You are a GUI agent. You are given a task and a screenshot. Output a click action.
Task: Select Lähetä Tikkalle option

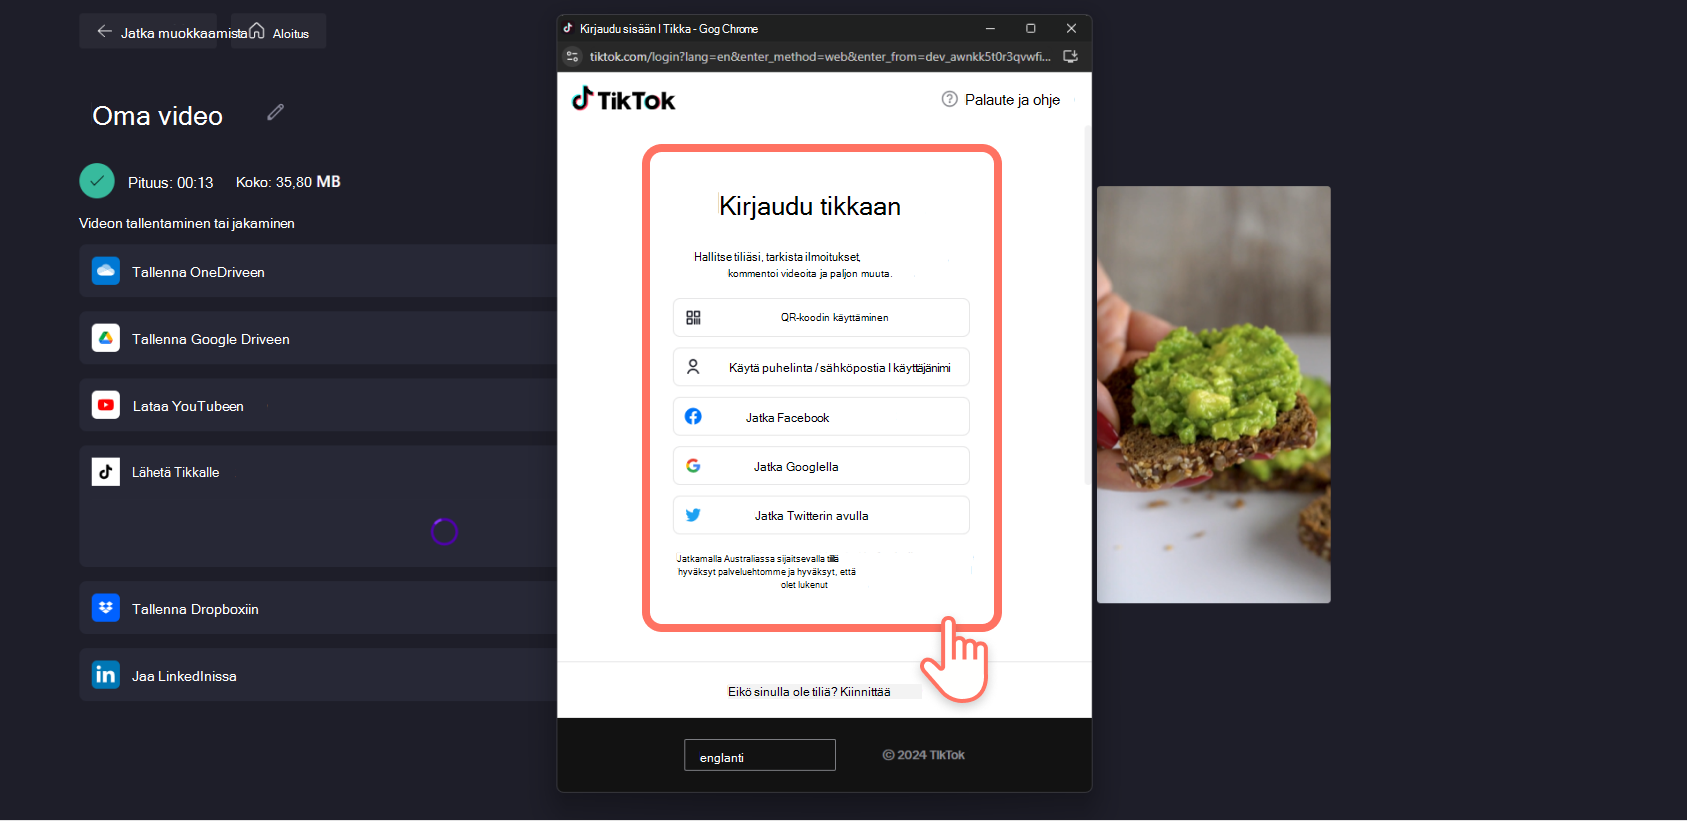[x=318, y=506]
